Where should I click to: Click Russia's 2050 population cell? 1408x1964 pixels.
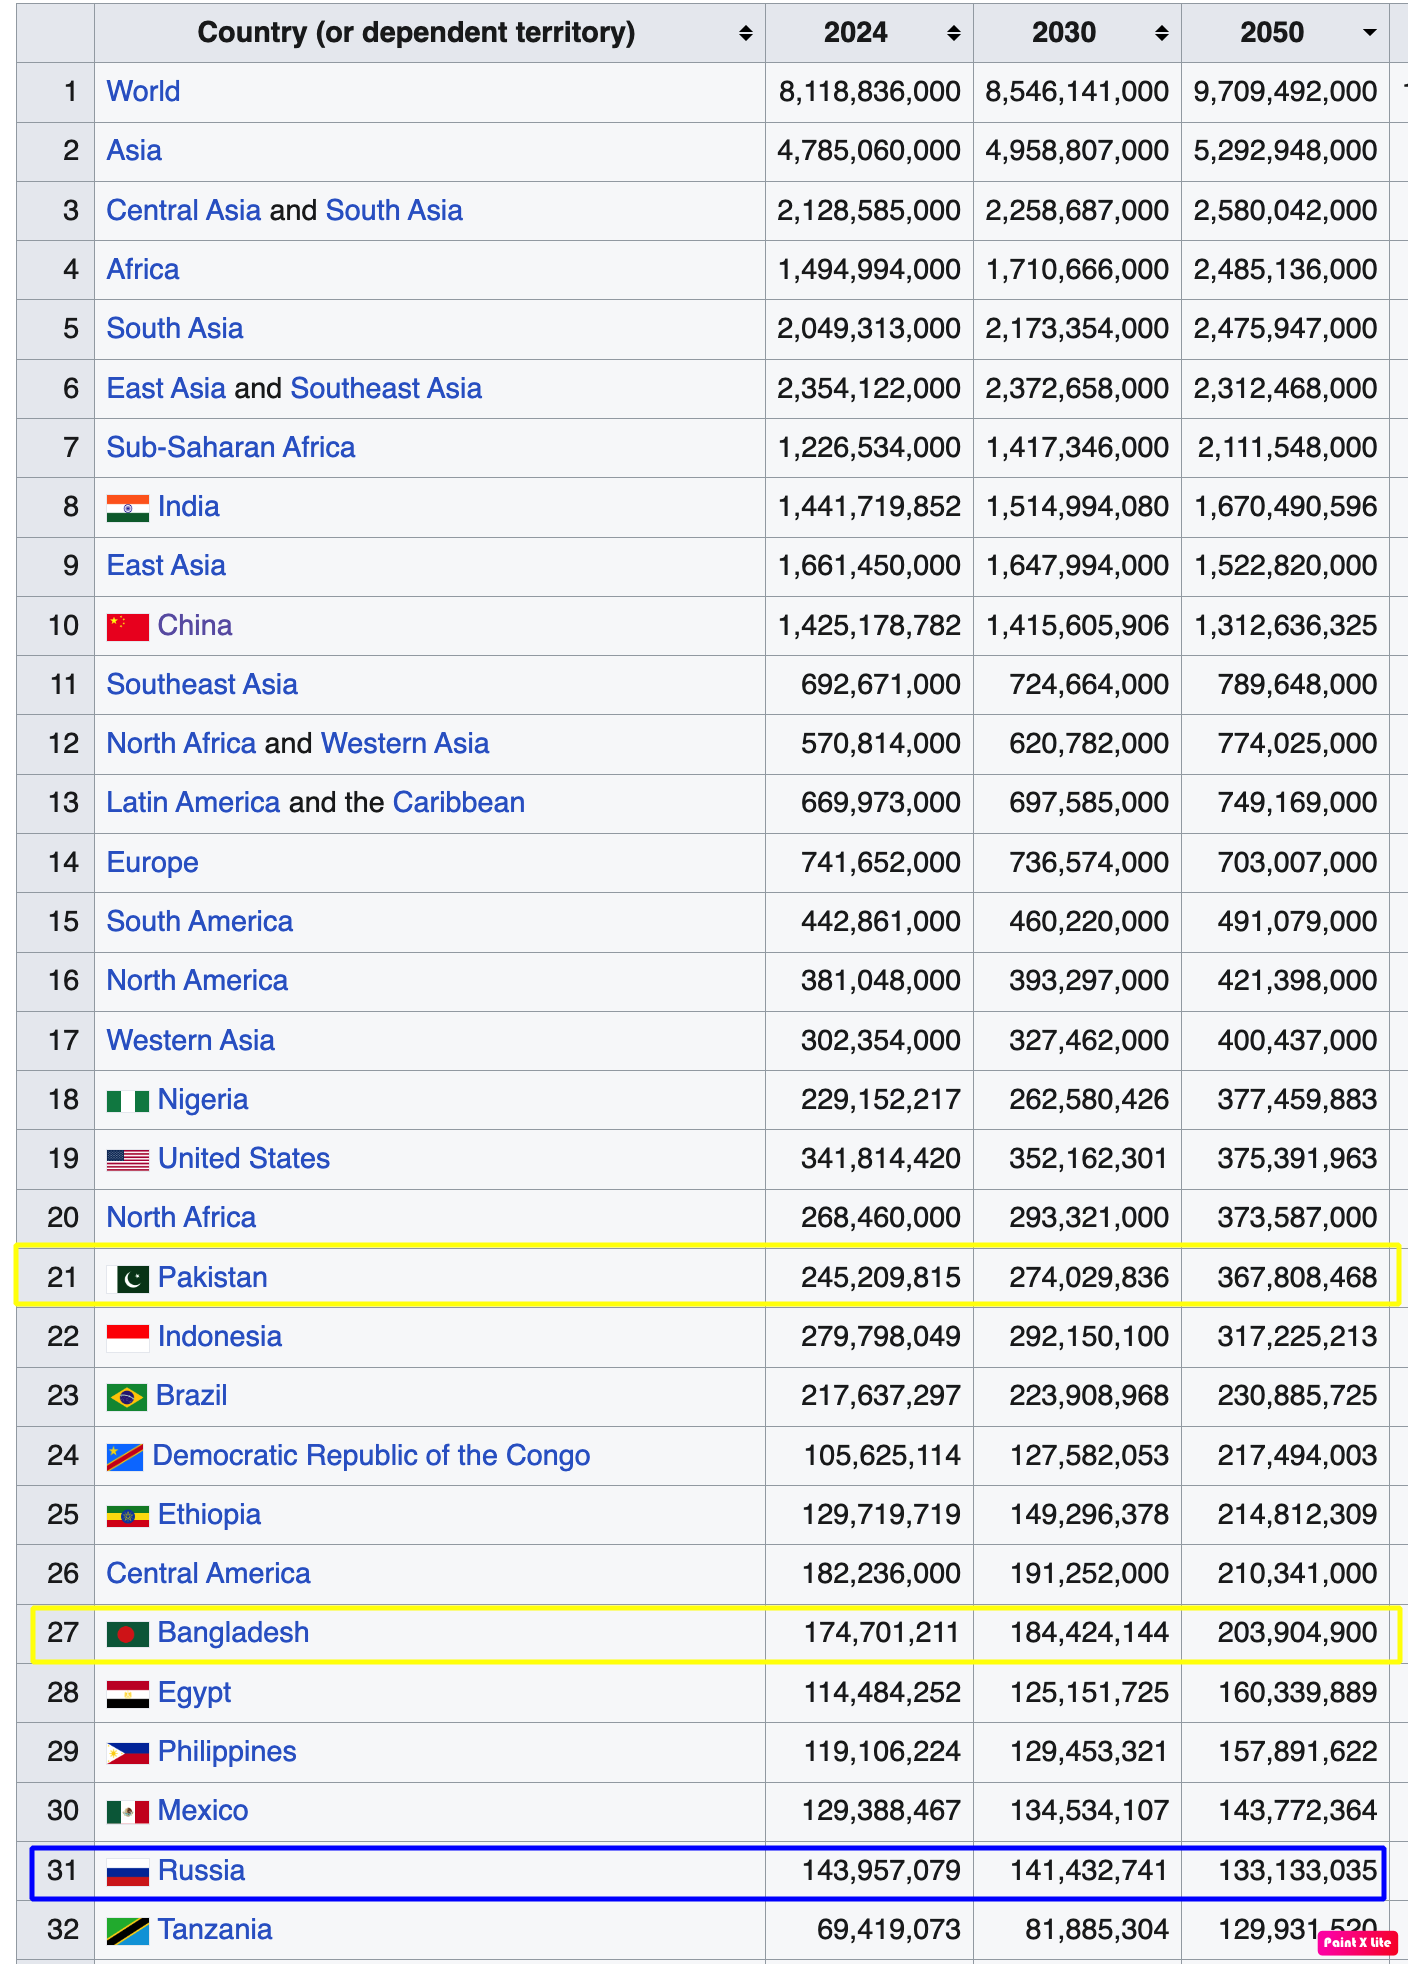[x=1296, y=1870]
